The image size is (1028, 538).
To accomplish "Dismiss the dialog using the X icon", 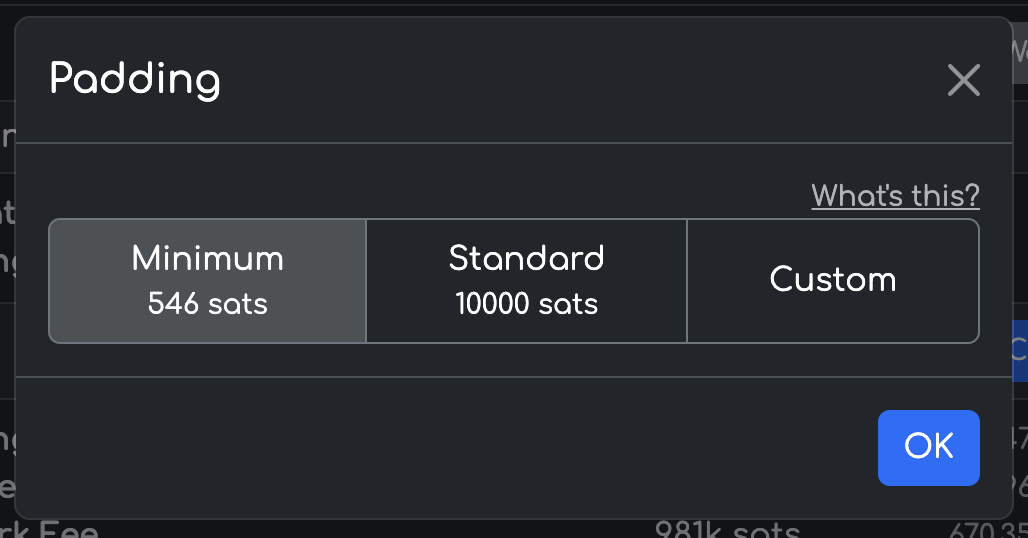I will click(x=963, y=80).
